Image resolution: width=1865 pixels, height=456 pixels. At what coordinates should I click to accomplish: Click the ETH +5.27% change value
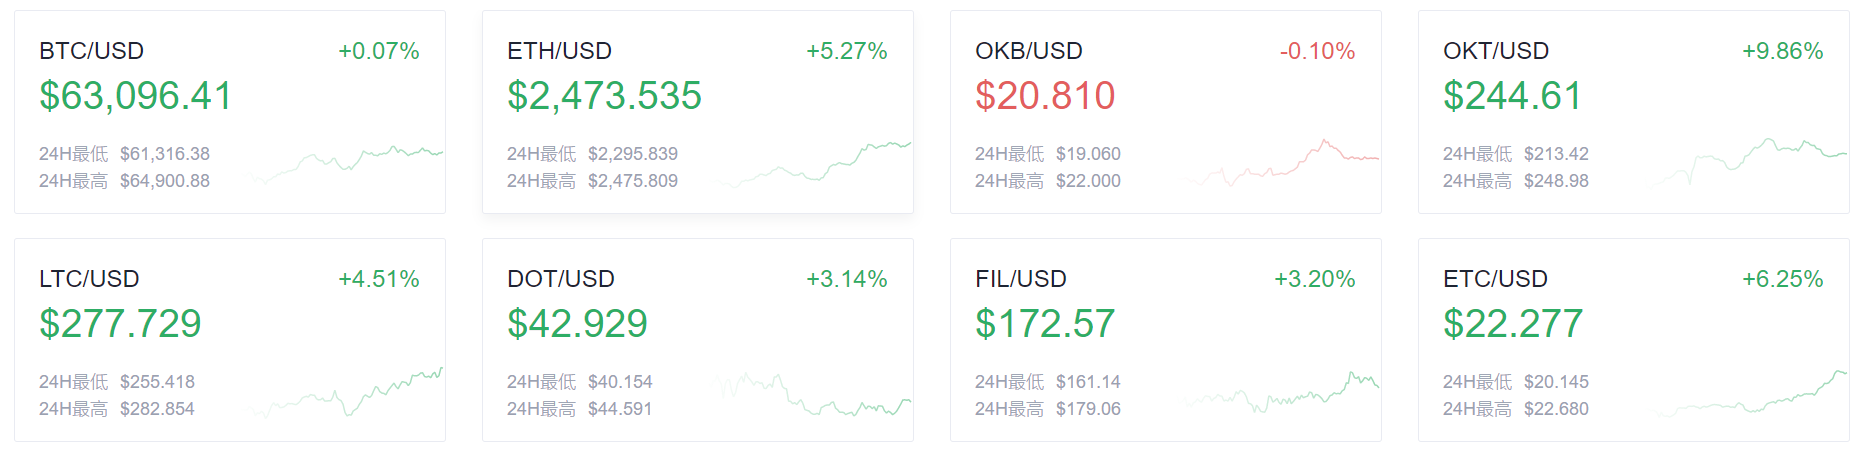(x=846, y=51)
